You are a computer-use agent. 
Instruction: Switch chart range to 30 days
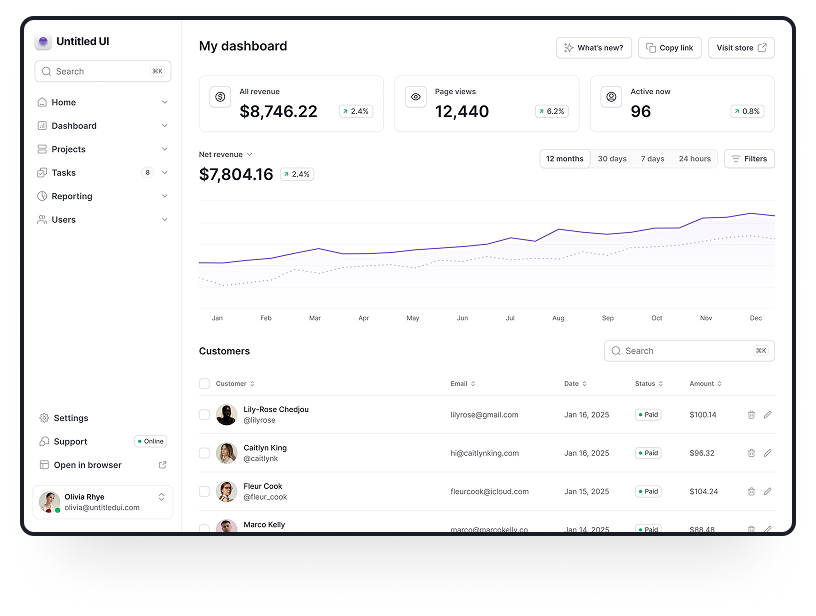pos(612,159)
